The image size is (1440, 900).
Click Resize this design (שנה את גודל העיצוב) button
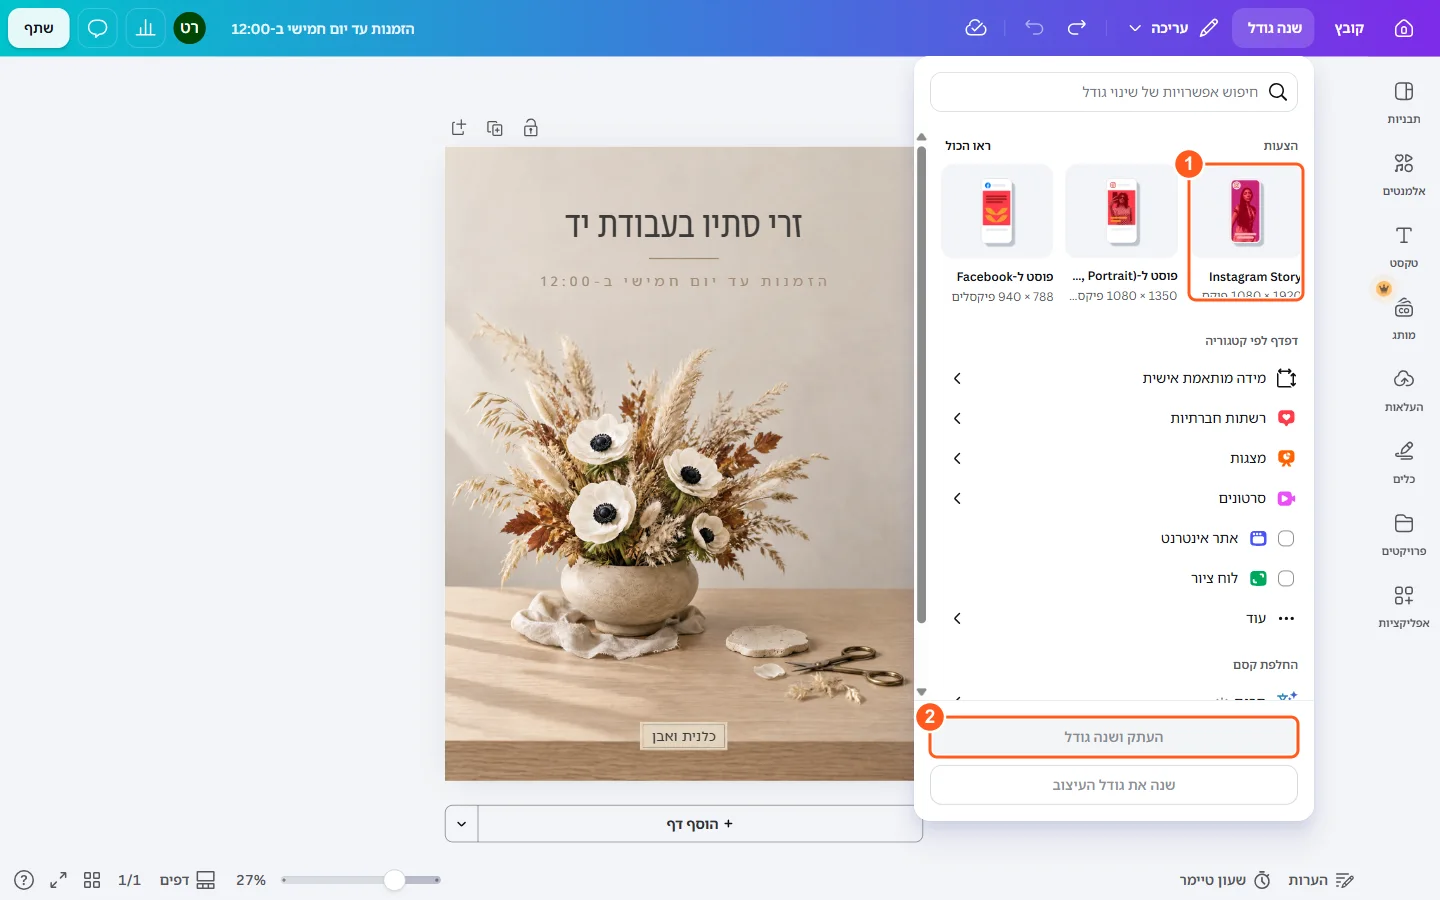[1114, 785]
